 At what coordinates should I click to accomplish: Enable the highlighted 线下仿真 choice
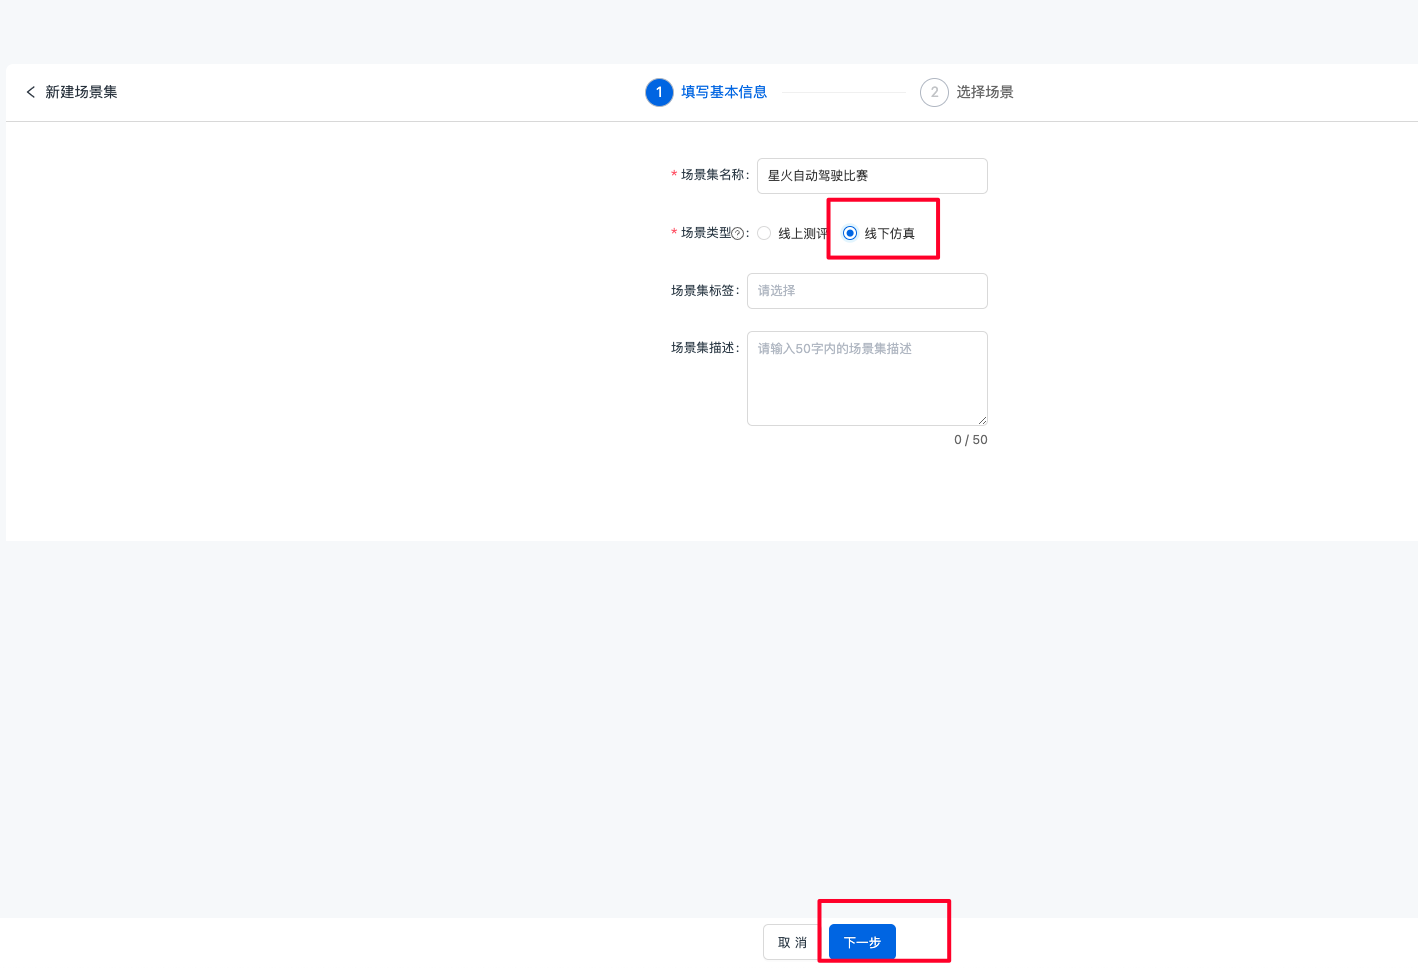click(x=849, y=232)
